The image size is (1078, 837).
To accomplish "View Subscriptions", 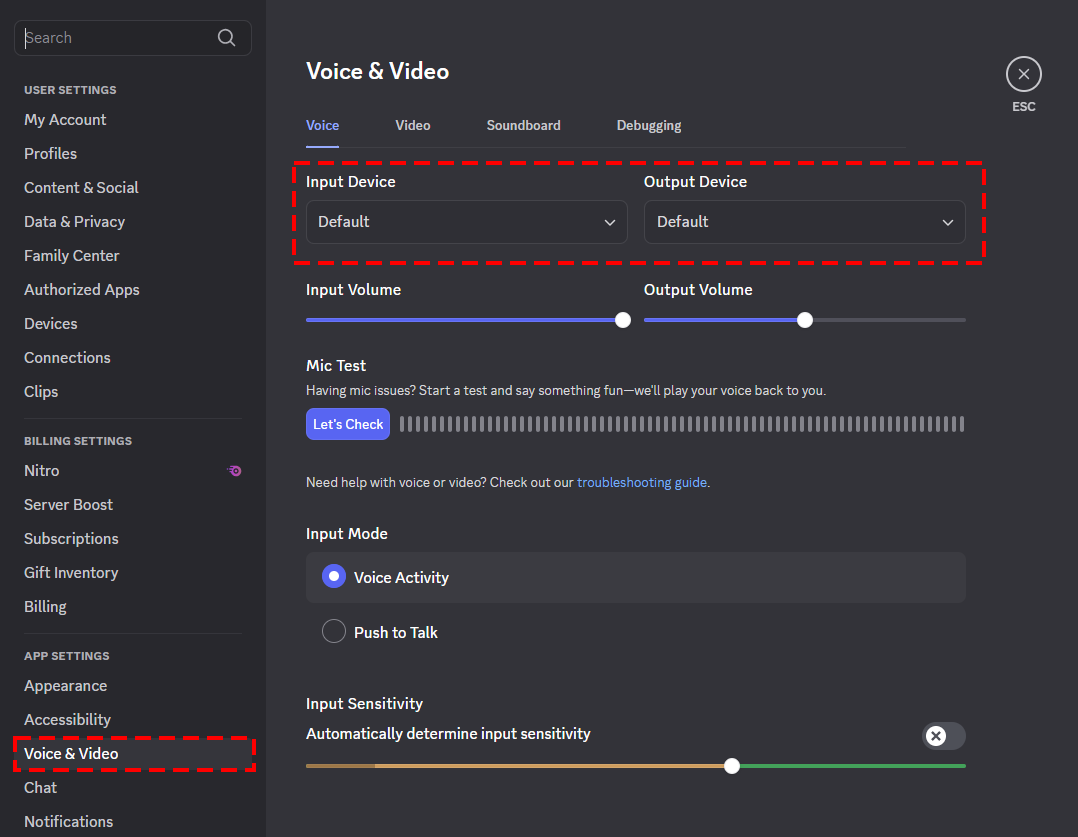I will (71, 539).
